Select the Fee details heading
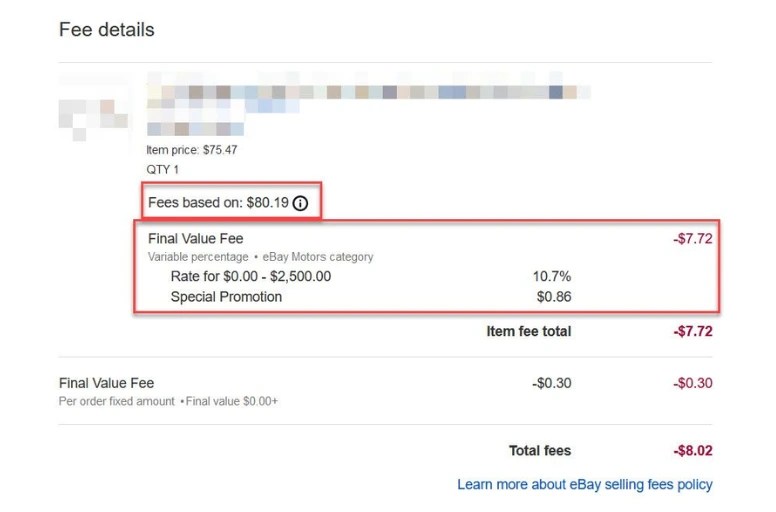 106,30
